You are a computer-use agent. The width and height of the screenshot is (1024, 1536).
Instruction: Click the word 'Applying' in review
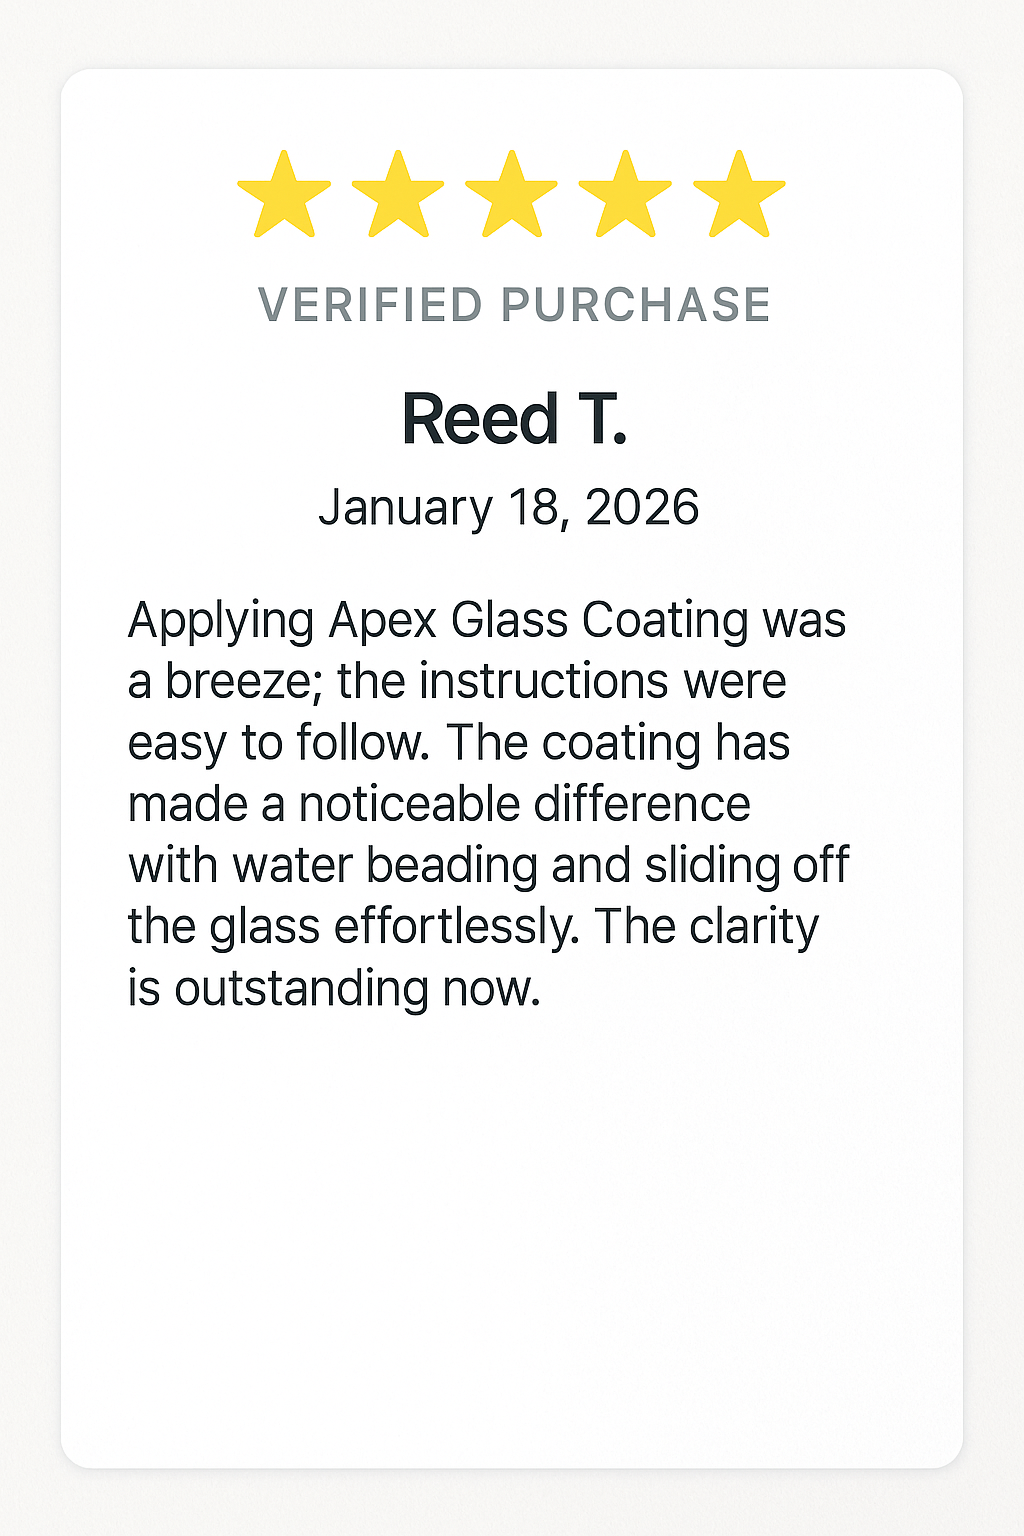[221, 623]
